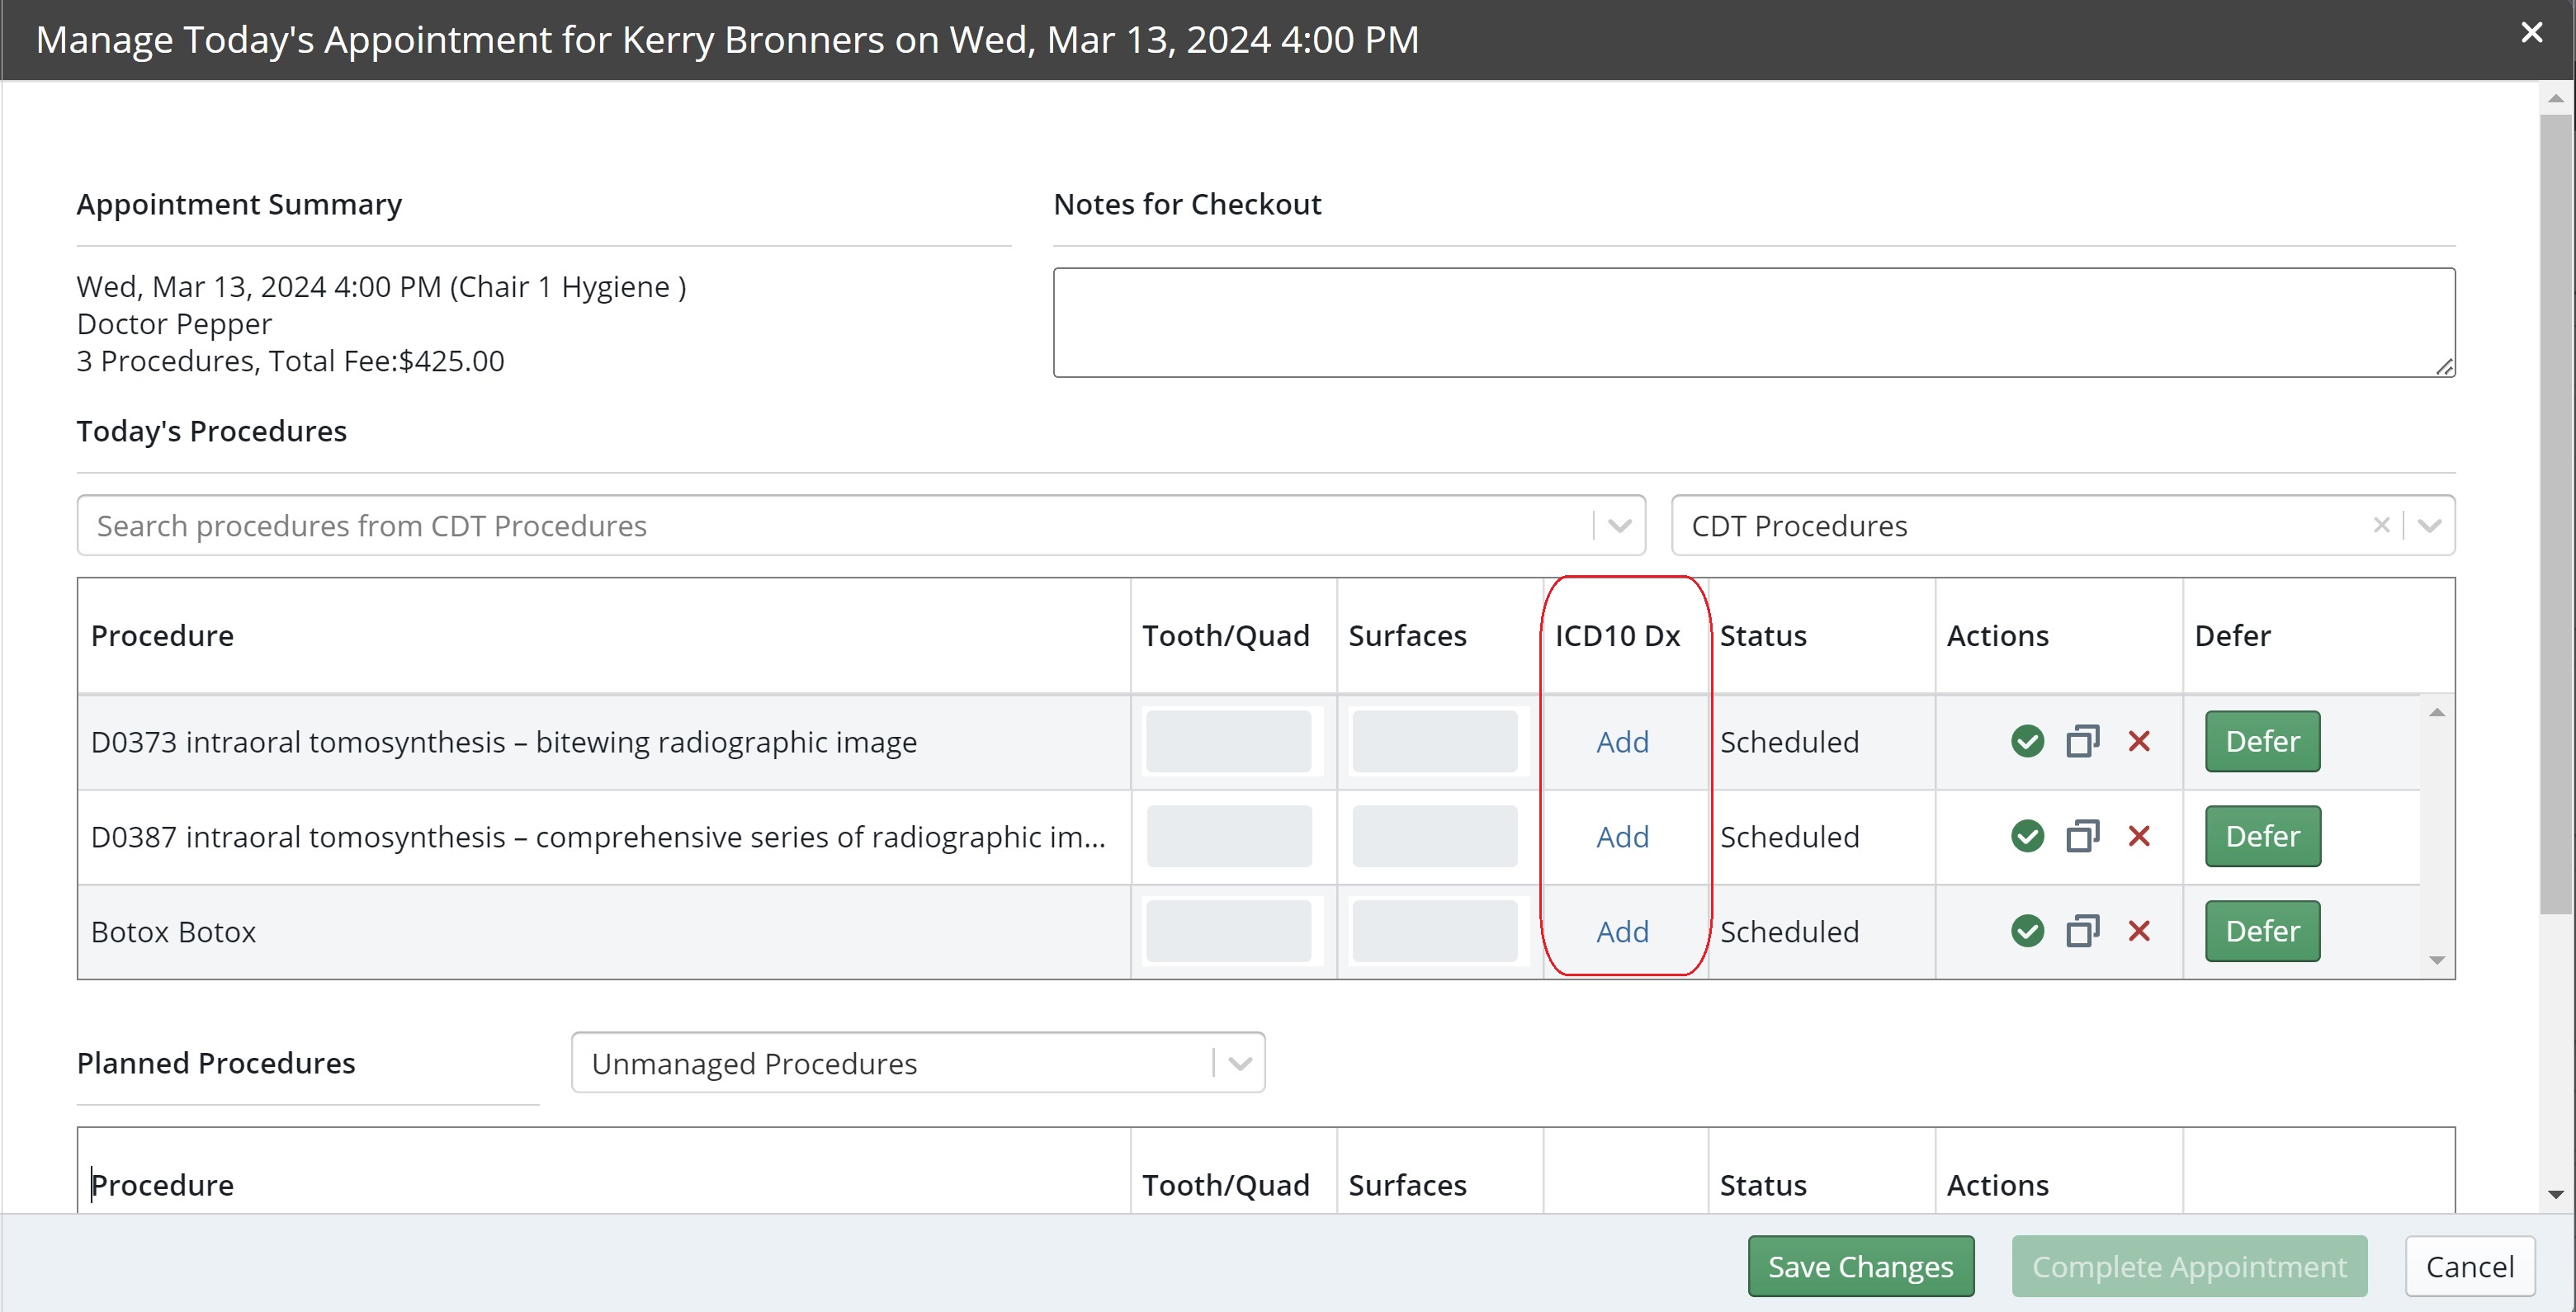Copy the Botox procedure row
Viewport: 2576px width, 1312px height.
click(x=2083, y=931)
